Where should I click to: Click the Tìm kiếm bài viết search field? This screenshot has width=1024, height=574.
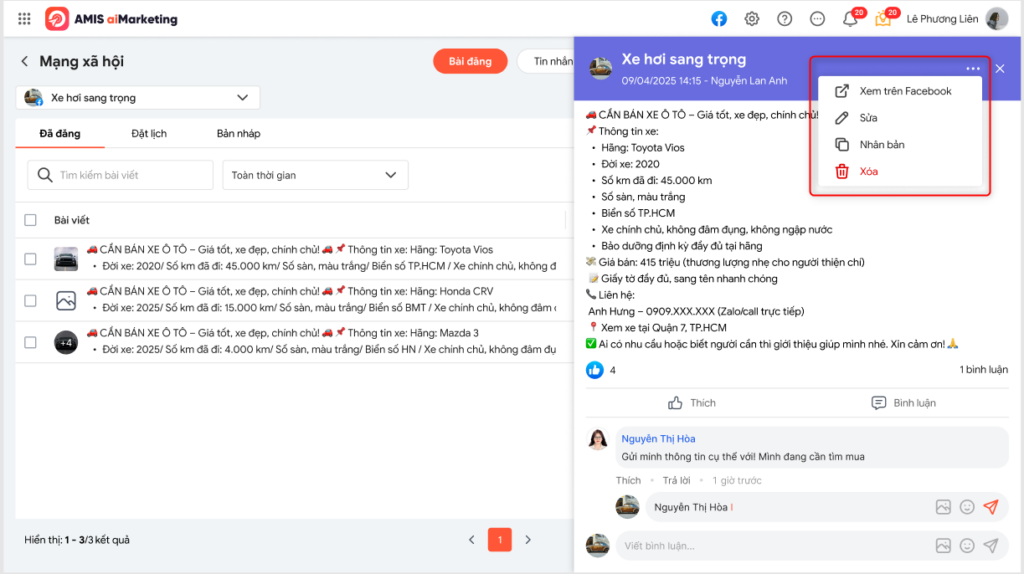pos(120,175)
